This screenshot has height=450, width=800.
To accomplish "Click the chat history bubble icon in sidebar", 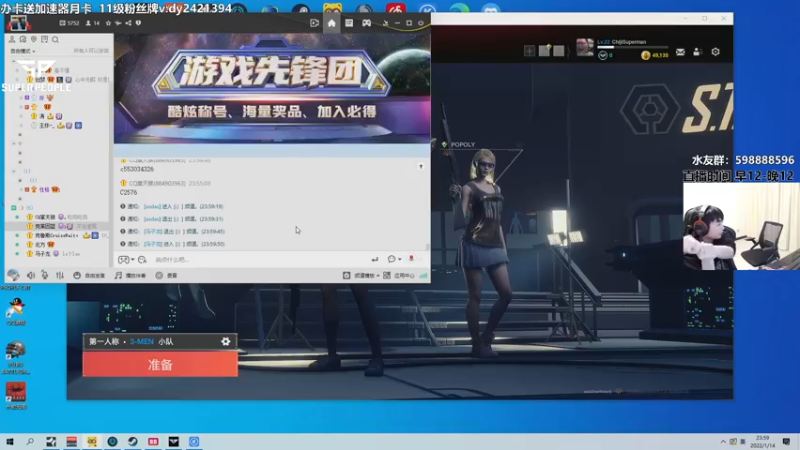I will [23, 39].
